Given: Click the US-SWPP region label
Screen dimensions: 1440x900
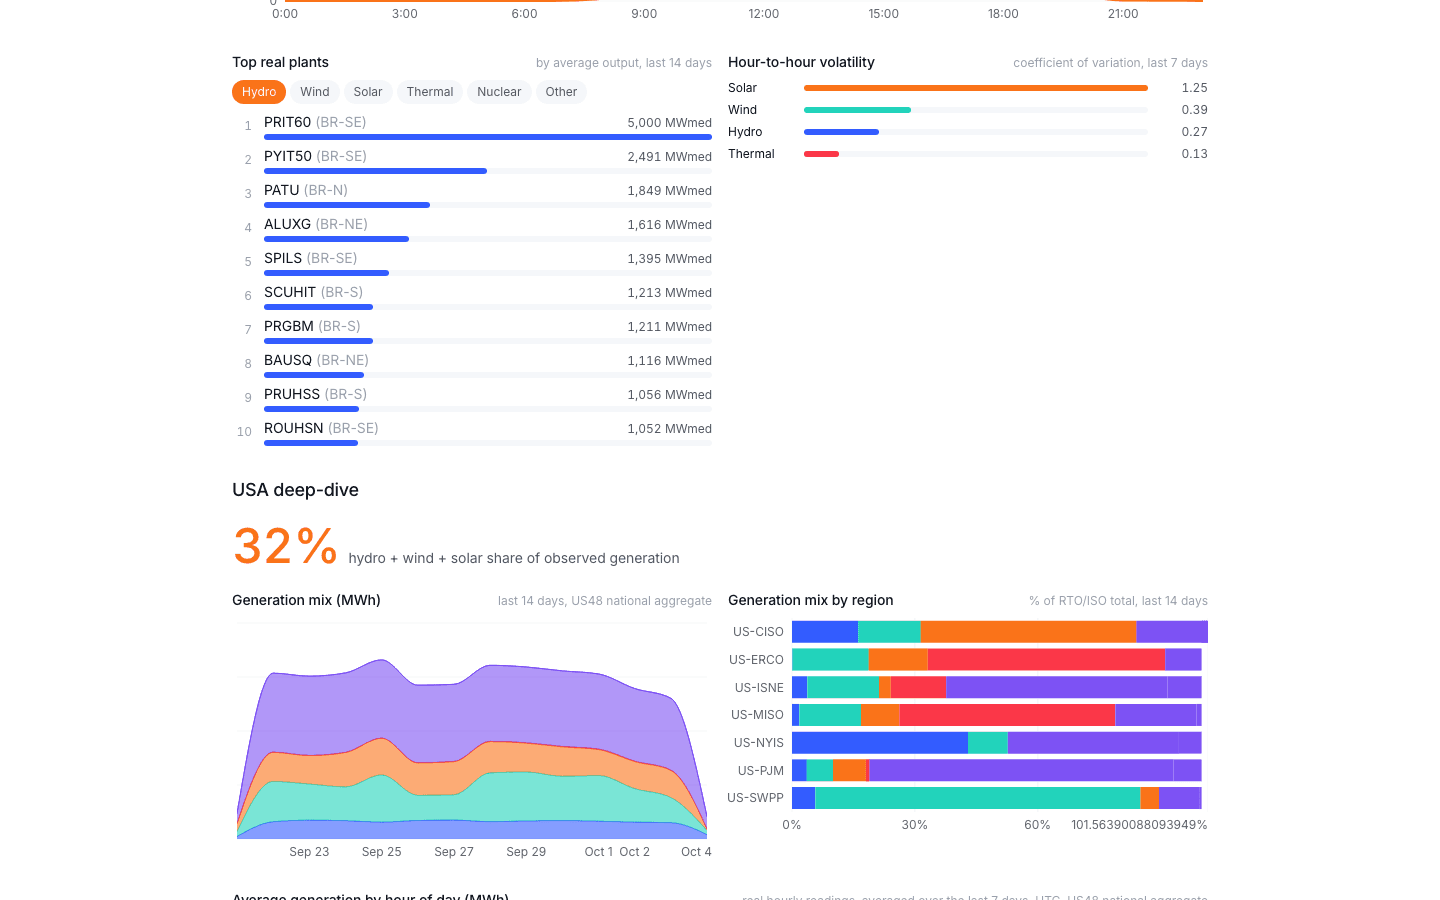Looking at the screenshot, I should pyautogui.click(x=755, y=798).
